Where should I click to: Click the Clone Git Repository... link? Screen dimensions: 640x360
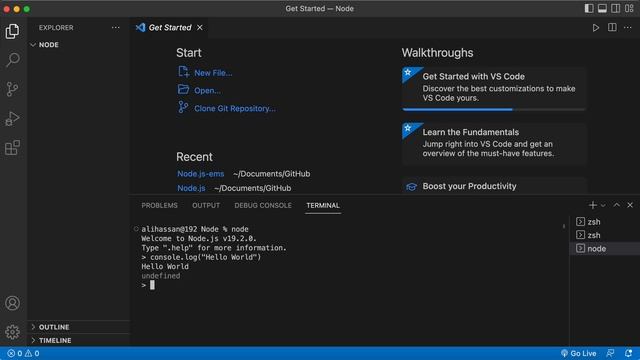(x=235, y=109)
